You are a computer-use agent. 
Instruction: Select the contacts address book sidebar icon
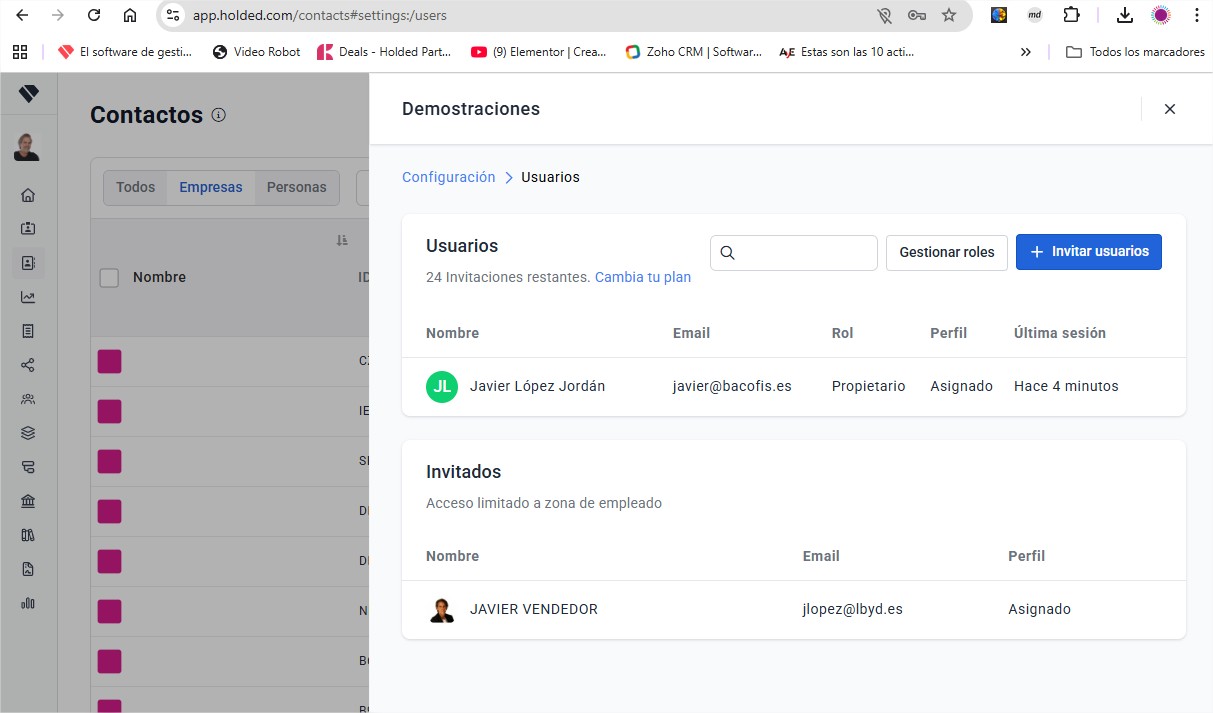click(x=29, y=262)
